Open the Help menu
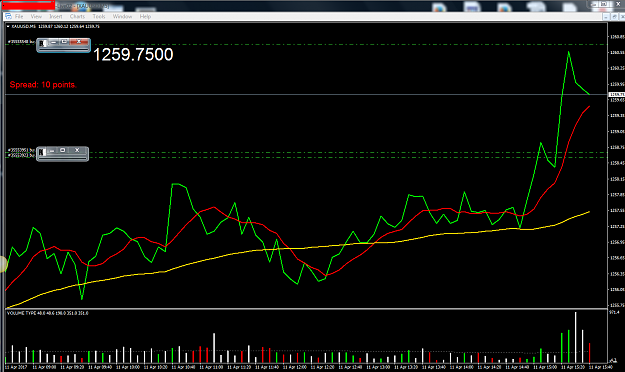This screenshot has height=372, width=625. click(145, 16)
